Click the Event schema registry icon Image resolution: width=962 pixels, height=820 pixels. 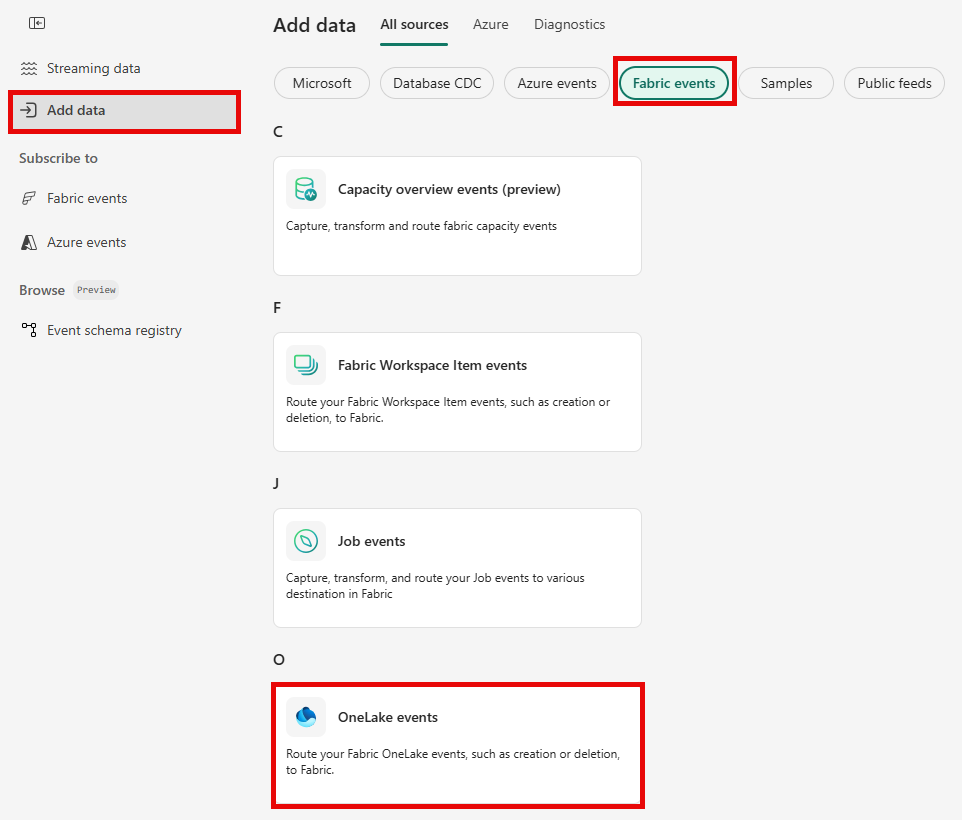29,330
